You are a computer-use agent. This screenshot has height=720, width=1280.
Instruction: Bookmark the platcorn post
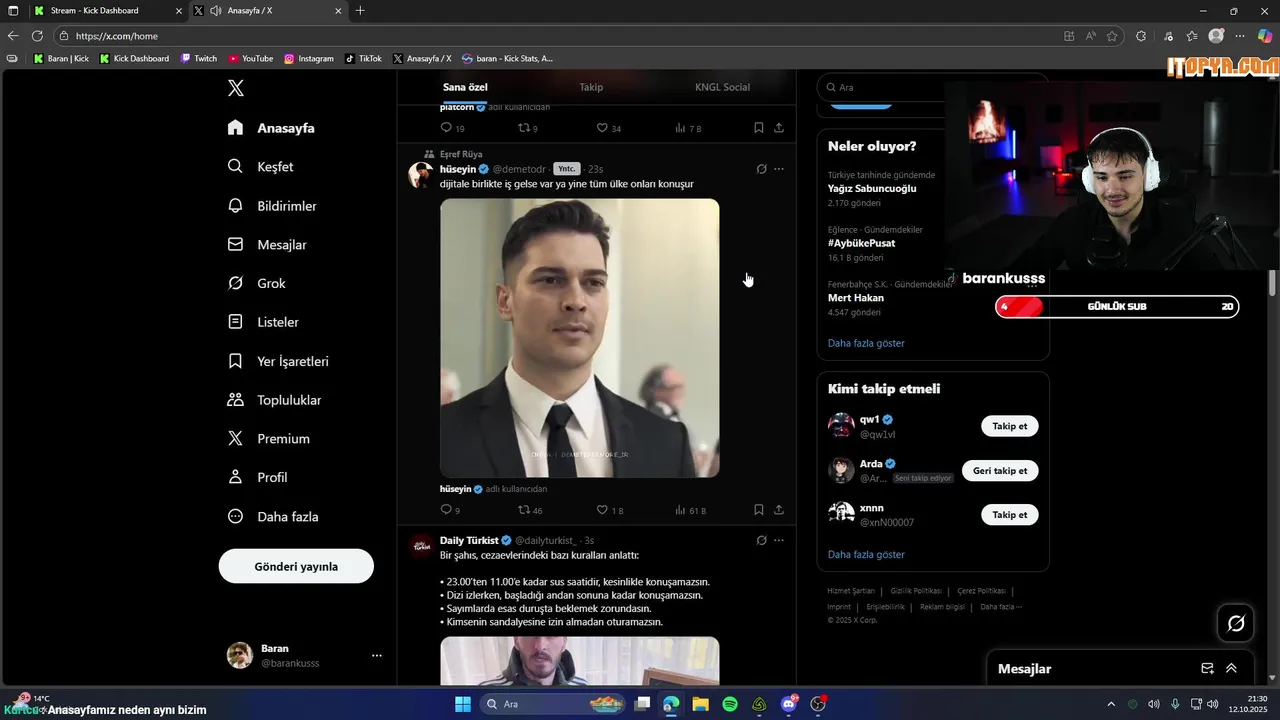tap(758, 128)
